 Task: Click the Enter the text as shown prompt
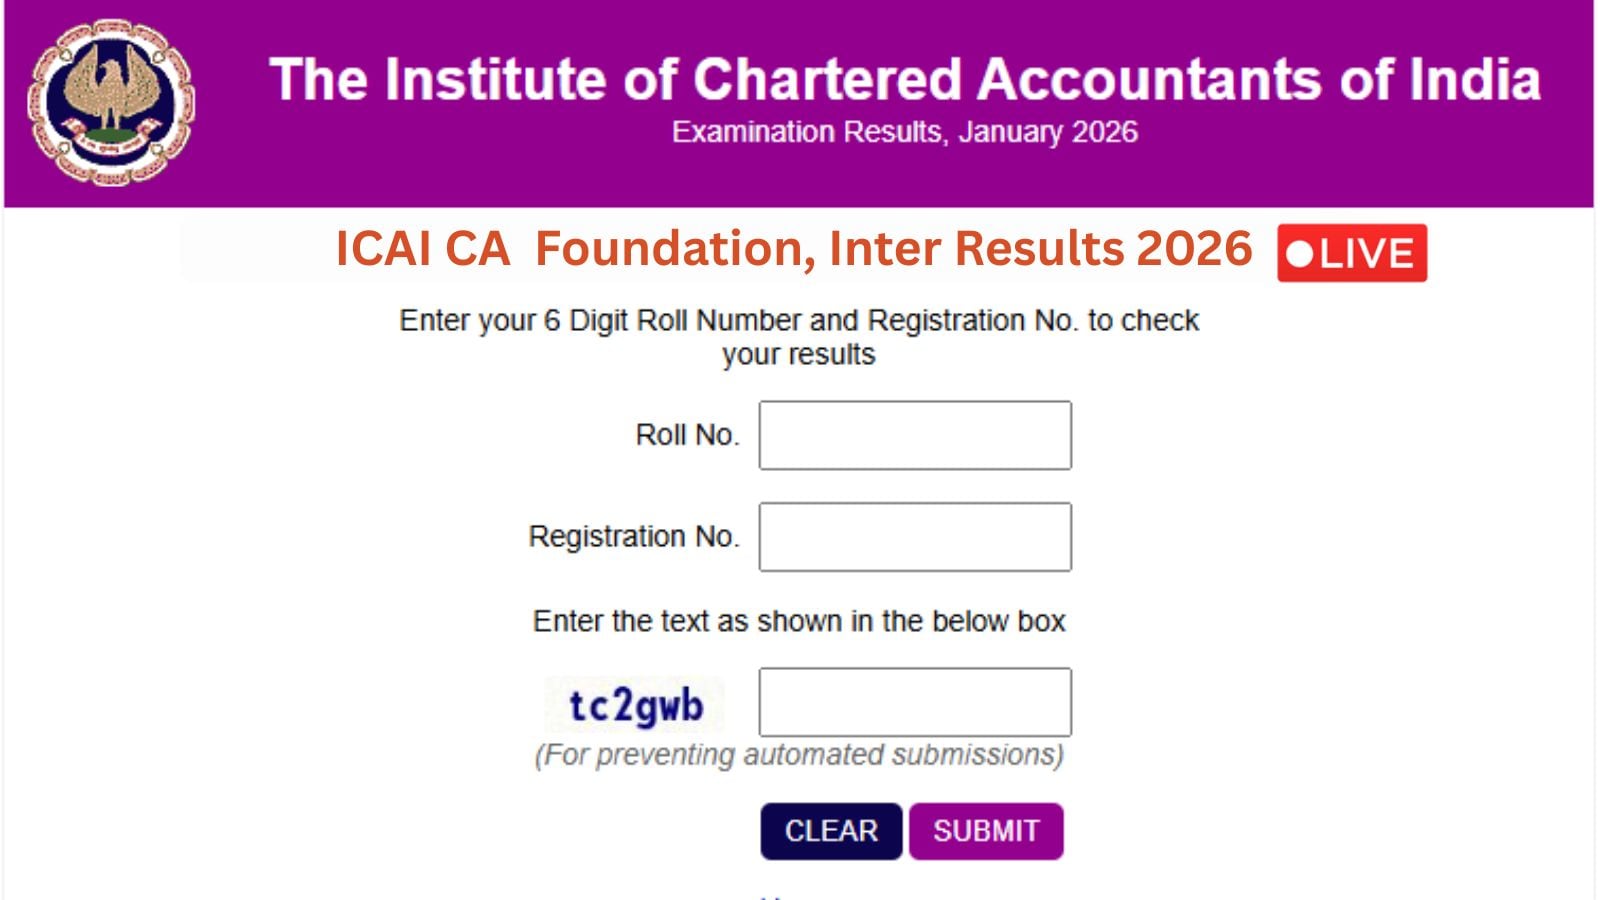point(798,621)
